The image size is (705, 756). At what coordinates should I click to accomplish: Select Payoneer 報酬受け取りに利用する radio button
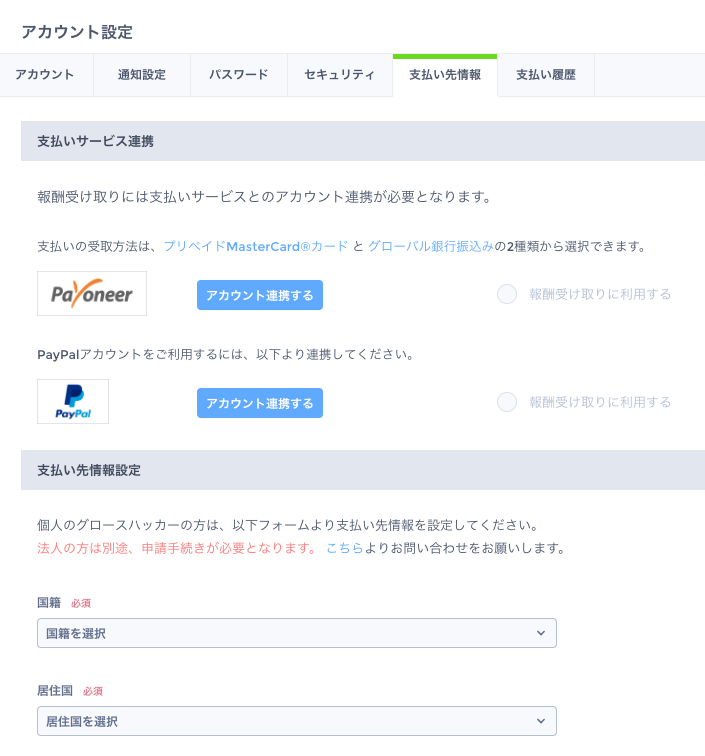(507, 294)
